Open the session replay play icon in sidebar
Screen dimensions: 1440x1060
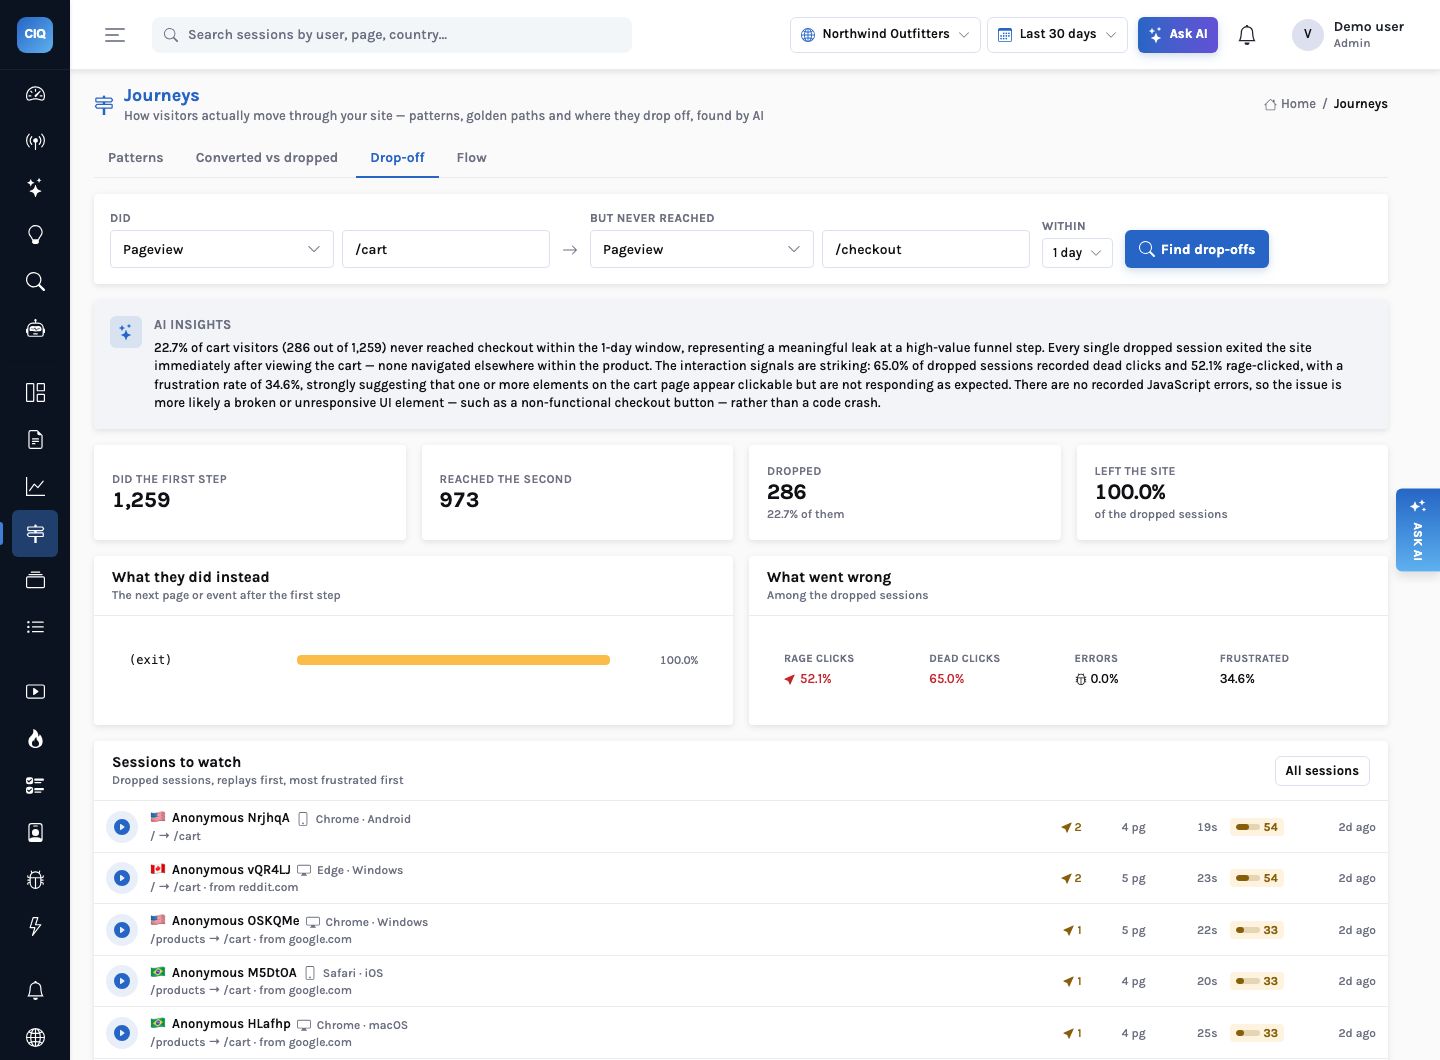[35, 692]
